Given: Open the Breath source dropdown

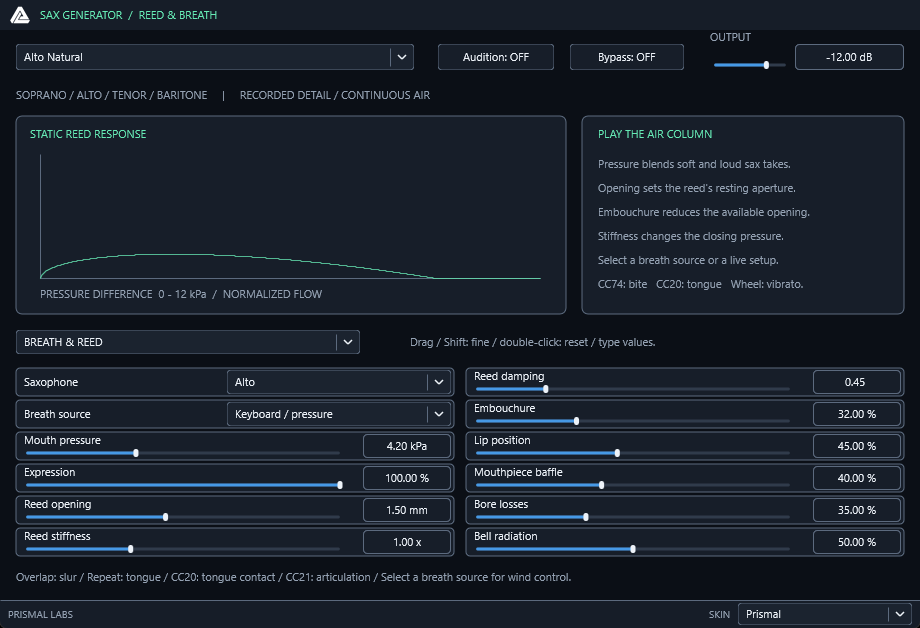Looking at the screenshot, I should coord(339,414).
